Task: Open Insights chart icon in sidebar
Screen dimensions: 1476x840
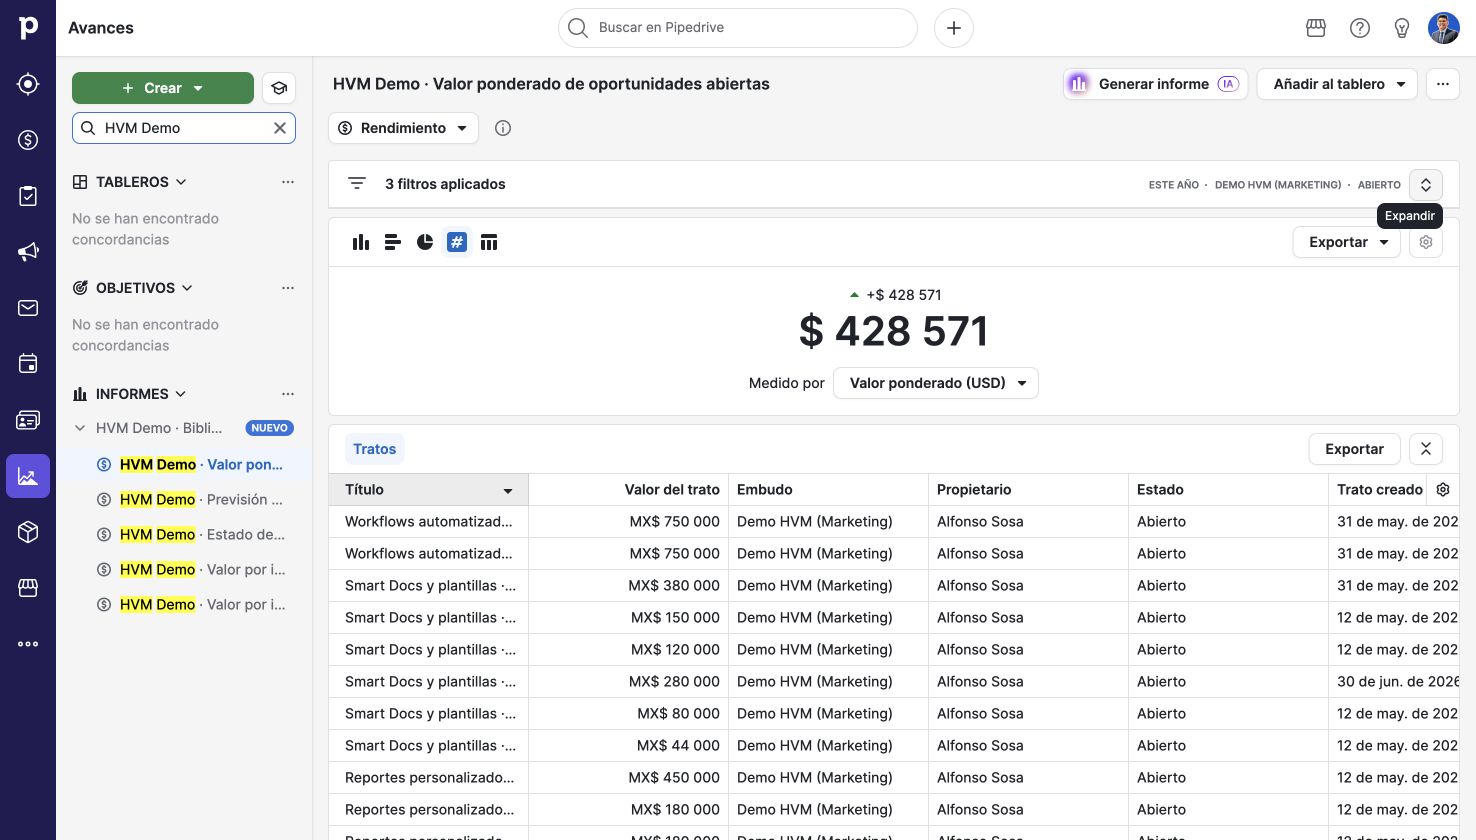Action: pos(28,476)
